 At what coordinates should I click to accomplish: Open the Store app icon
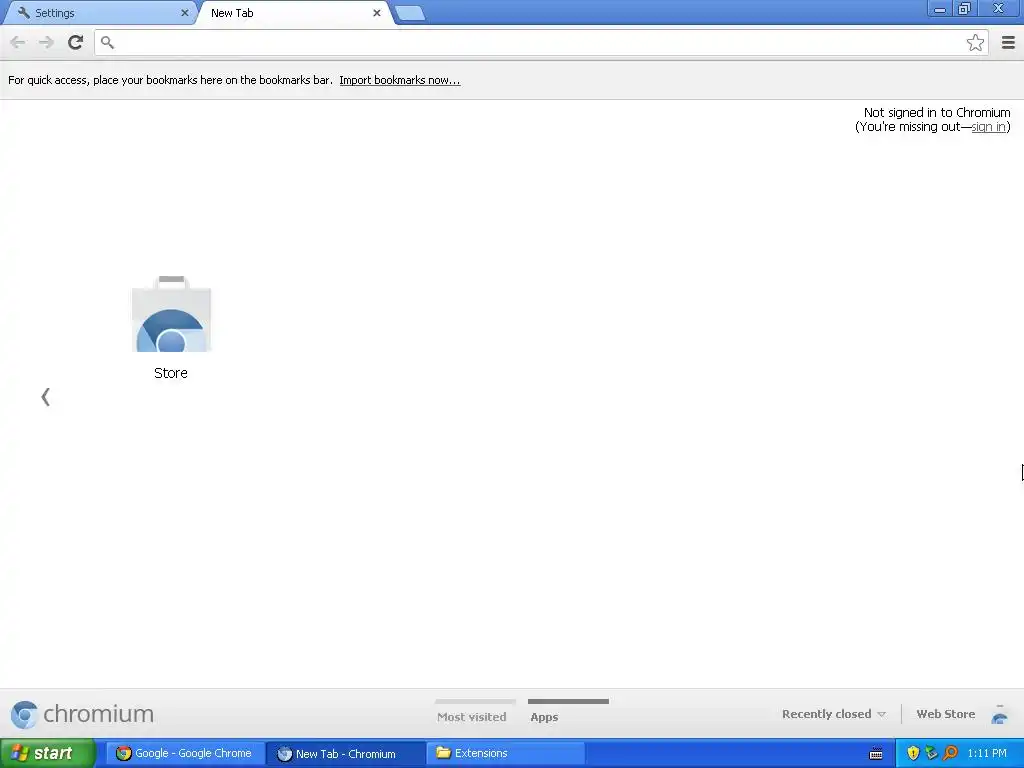[171, 314]
